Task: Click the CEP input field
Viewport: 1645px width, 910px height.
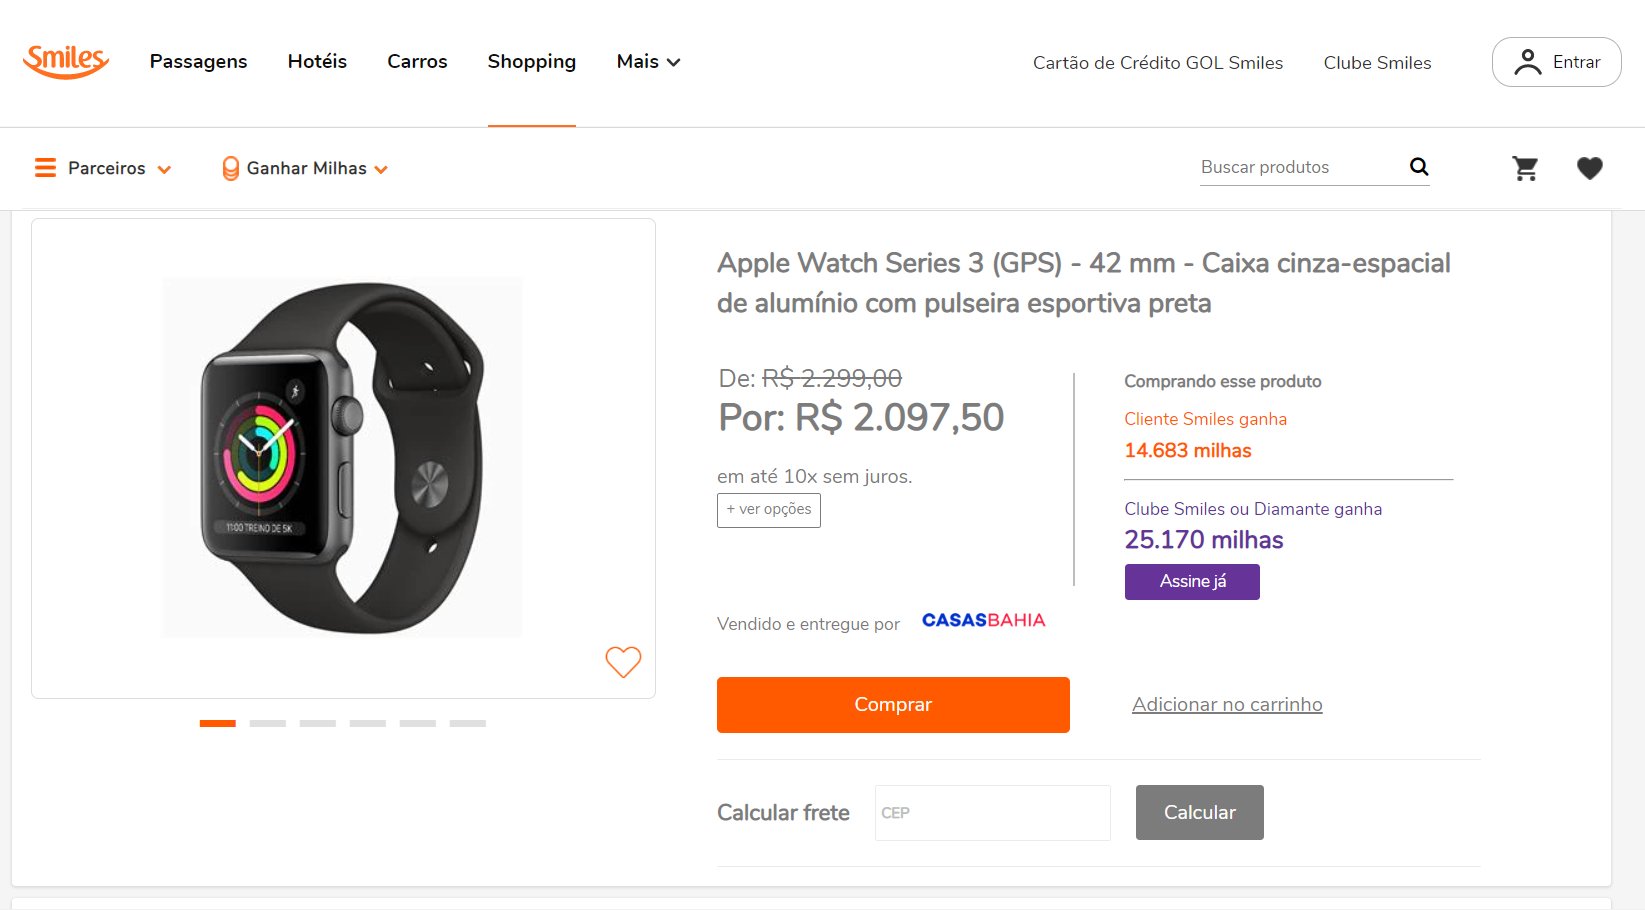Action: [x=992, y=813]
